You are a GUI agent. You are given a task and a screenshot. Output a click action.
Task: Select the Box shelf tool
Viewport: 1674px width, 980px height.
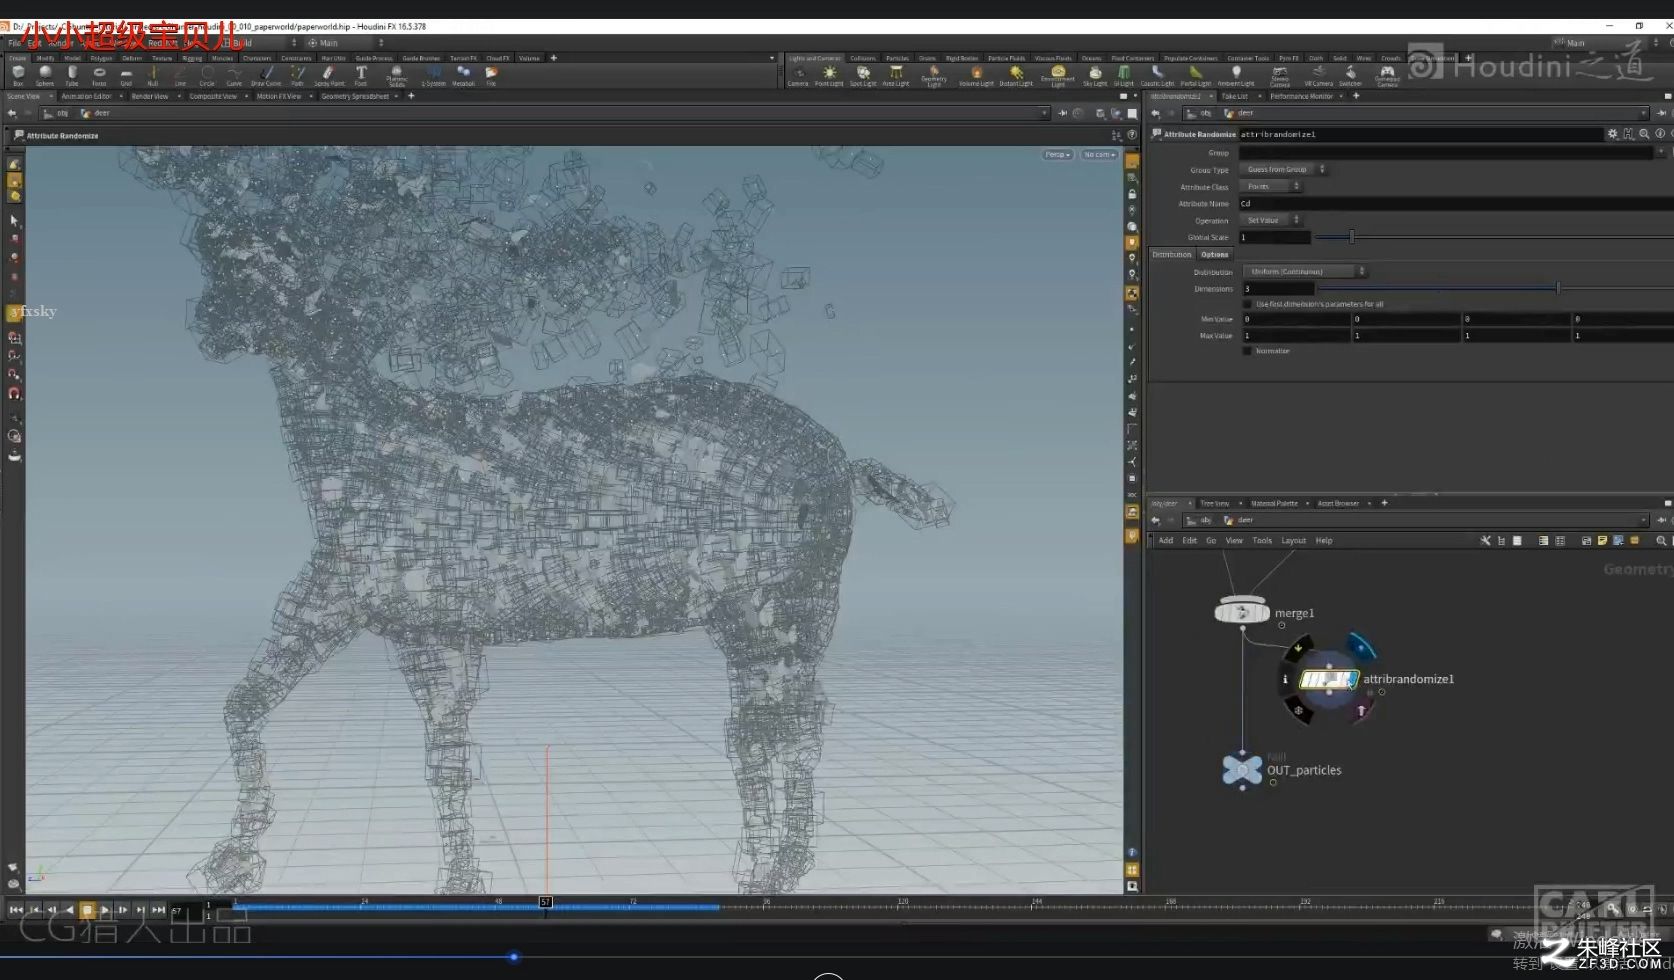coord(18,76)
